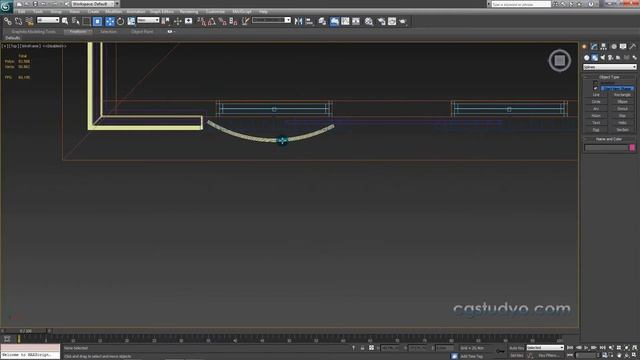Collapse the Name and Color rollout

pos(609,139)
